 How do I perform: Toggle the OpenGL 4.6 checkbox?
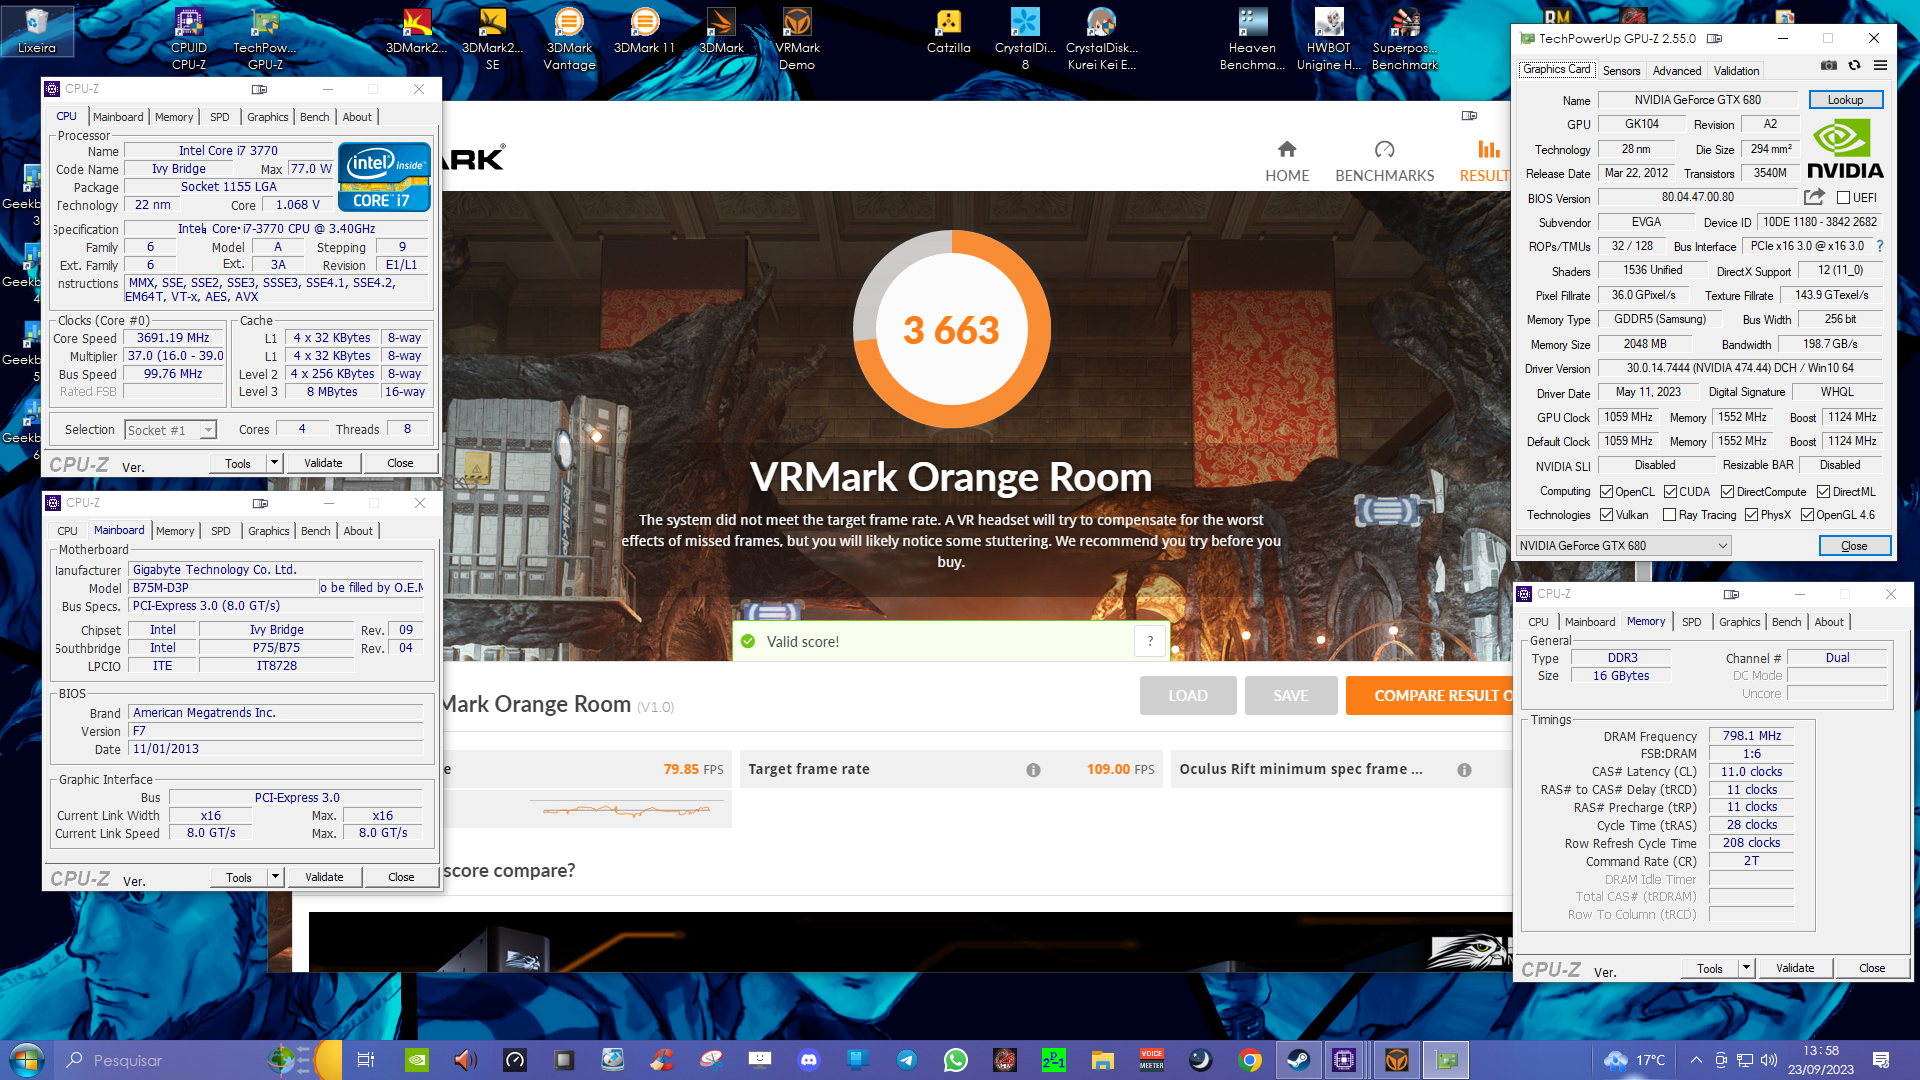click(x=1807, y=515)
